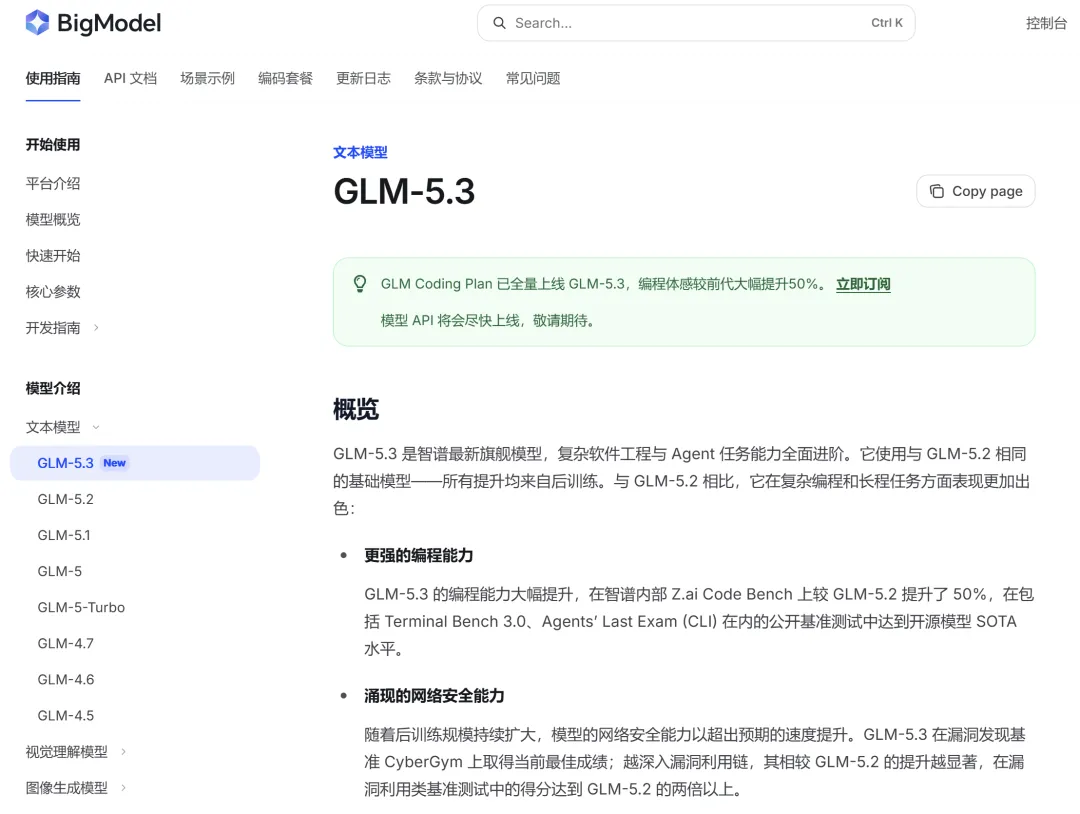The image size is (1080, 814).
Task: Open 模型概览 in the sidebar
Action: click(x=53, y=220)
